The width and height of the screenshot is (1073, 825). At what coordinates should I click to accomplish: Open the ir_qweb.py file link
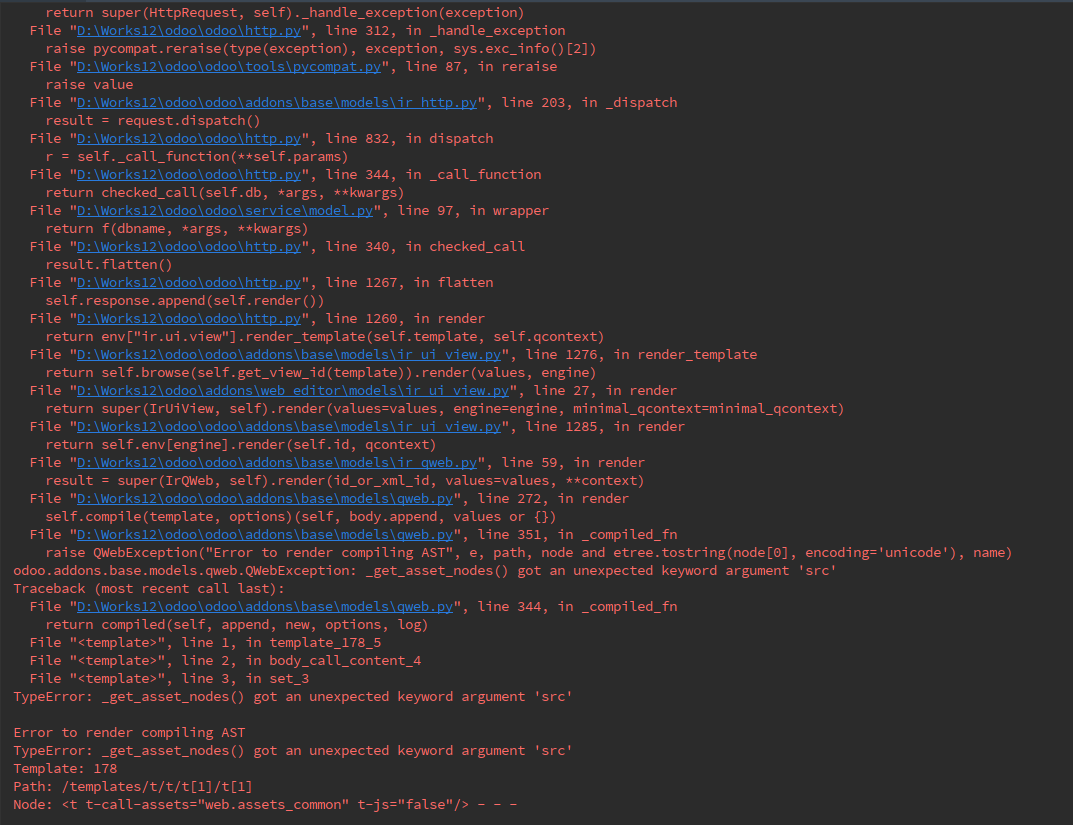pos(276,463)
